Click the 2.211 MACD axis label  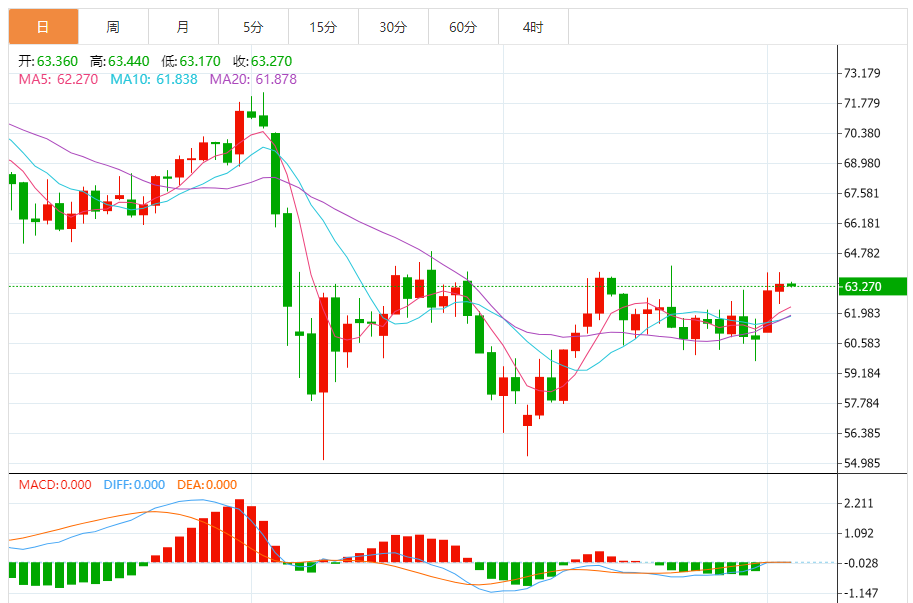click(859, 503)
